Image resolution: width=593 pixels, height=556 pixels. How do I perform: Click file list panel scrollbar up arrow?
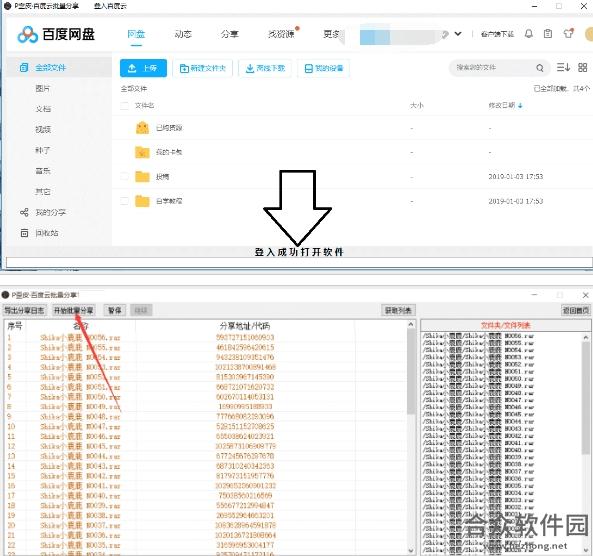[x=586, y=337]
